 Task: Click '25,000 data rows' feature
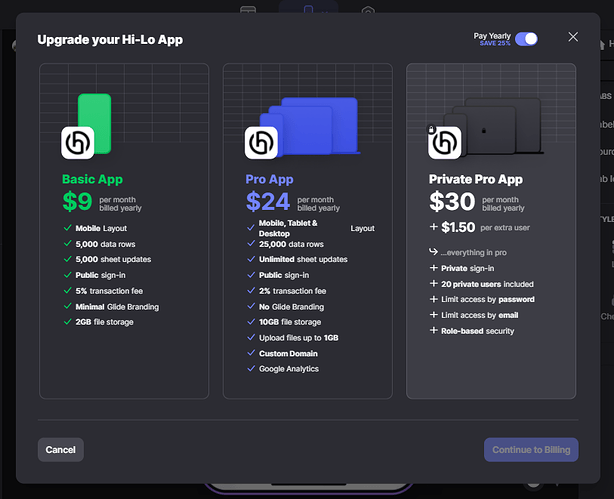tap(291, 244)
